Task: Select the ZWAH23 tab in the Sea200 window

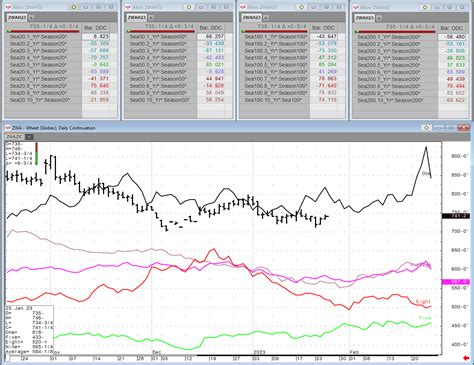Action: [365, 18]
